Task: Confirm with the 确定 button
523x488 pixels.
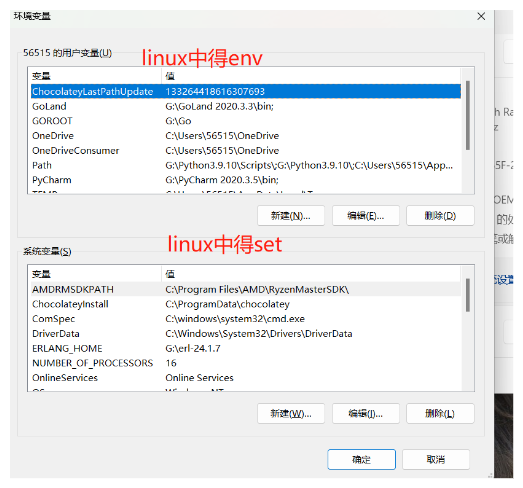Action: 362,459
